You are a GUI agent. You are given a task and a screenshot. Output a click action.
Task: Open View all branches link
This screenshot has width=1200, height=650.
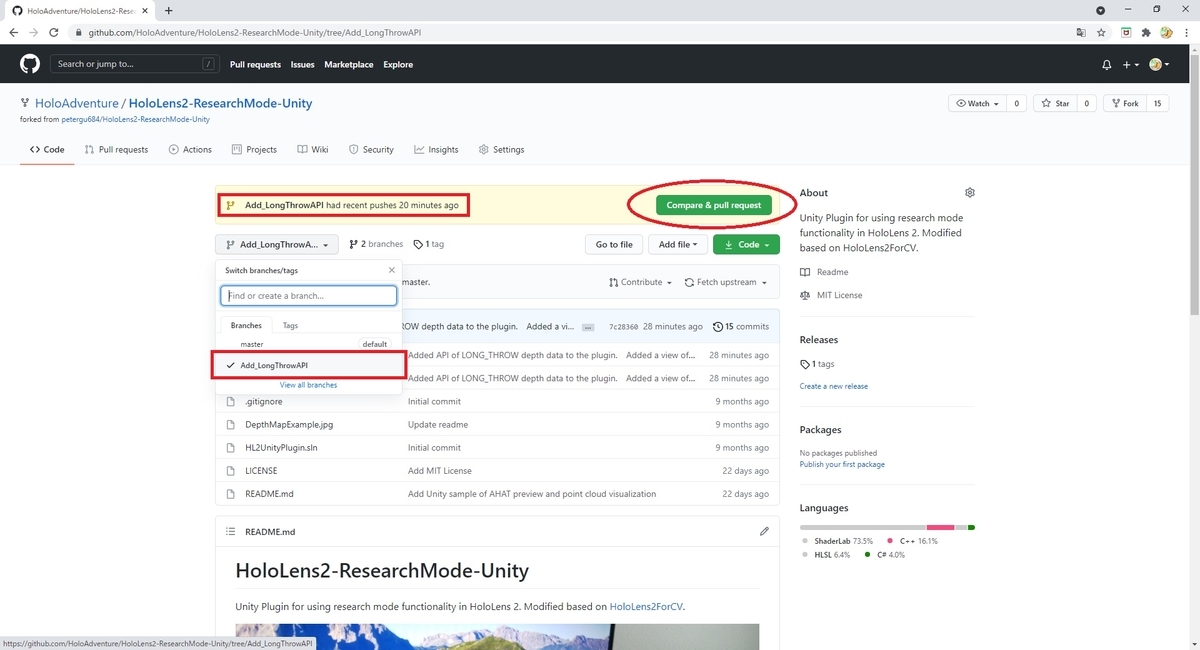[x=308, y=385]
